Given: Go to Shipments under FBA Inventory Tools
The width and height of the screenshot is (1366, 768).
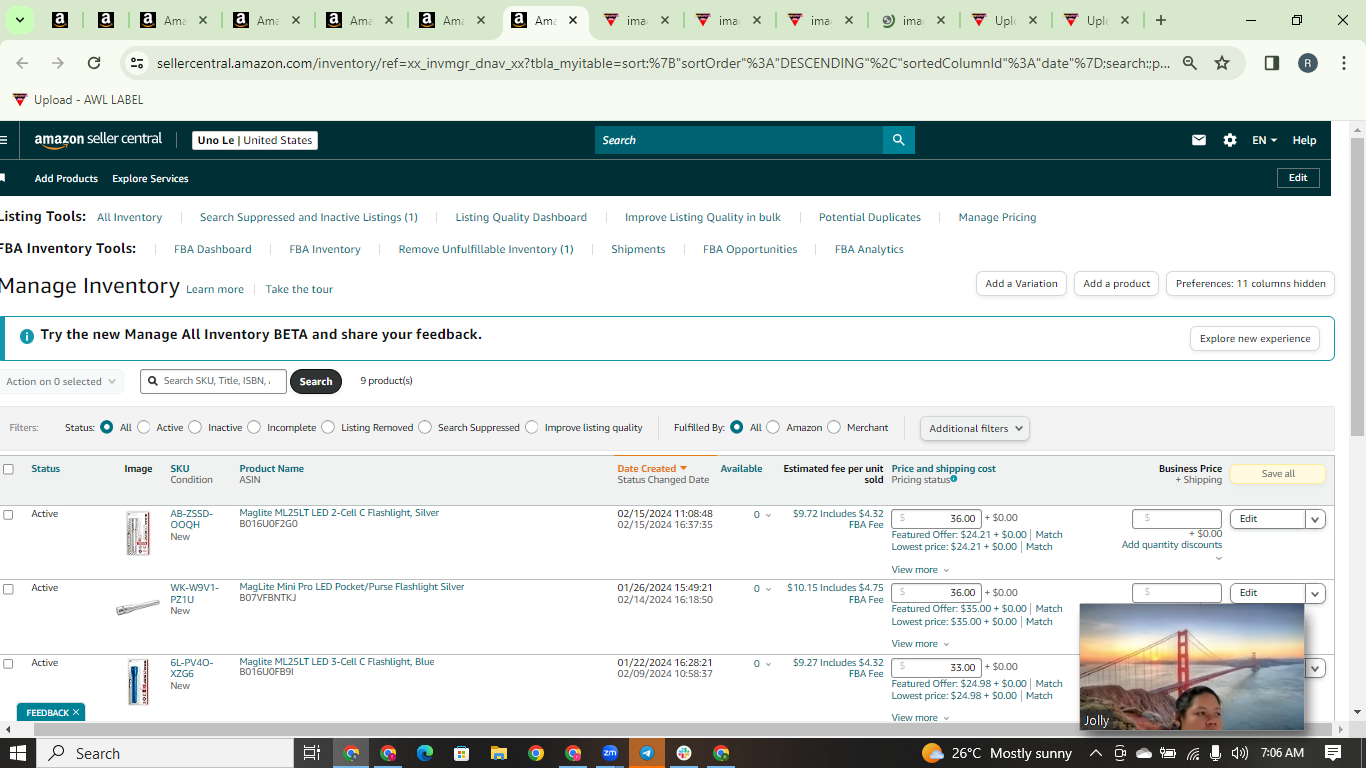Looking at the screenshot, I should [x=638, y=249].
